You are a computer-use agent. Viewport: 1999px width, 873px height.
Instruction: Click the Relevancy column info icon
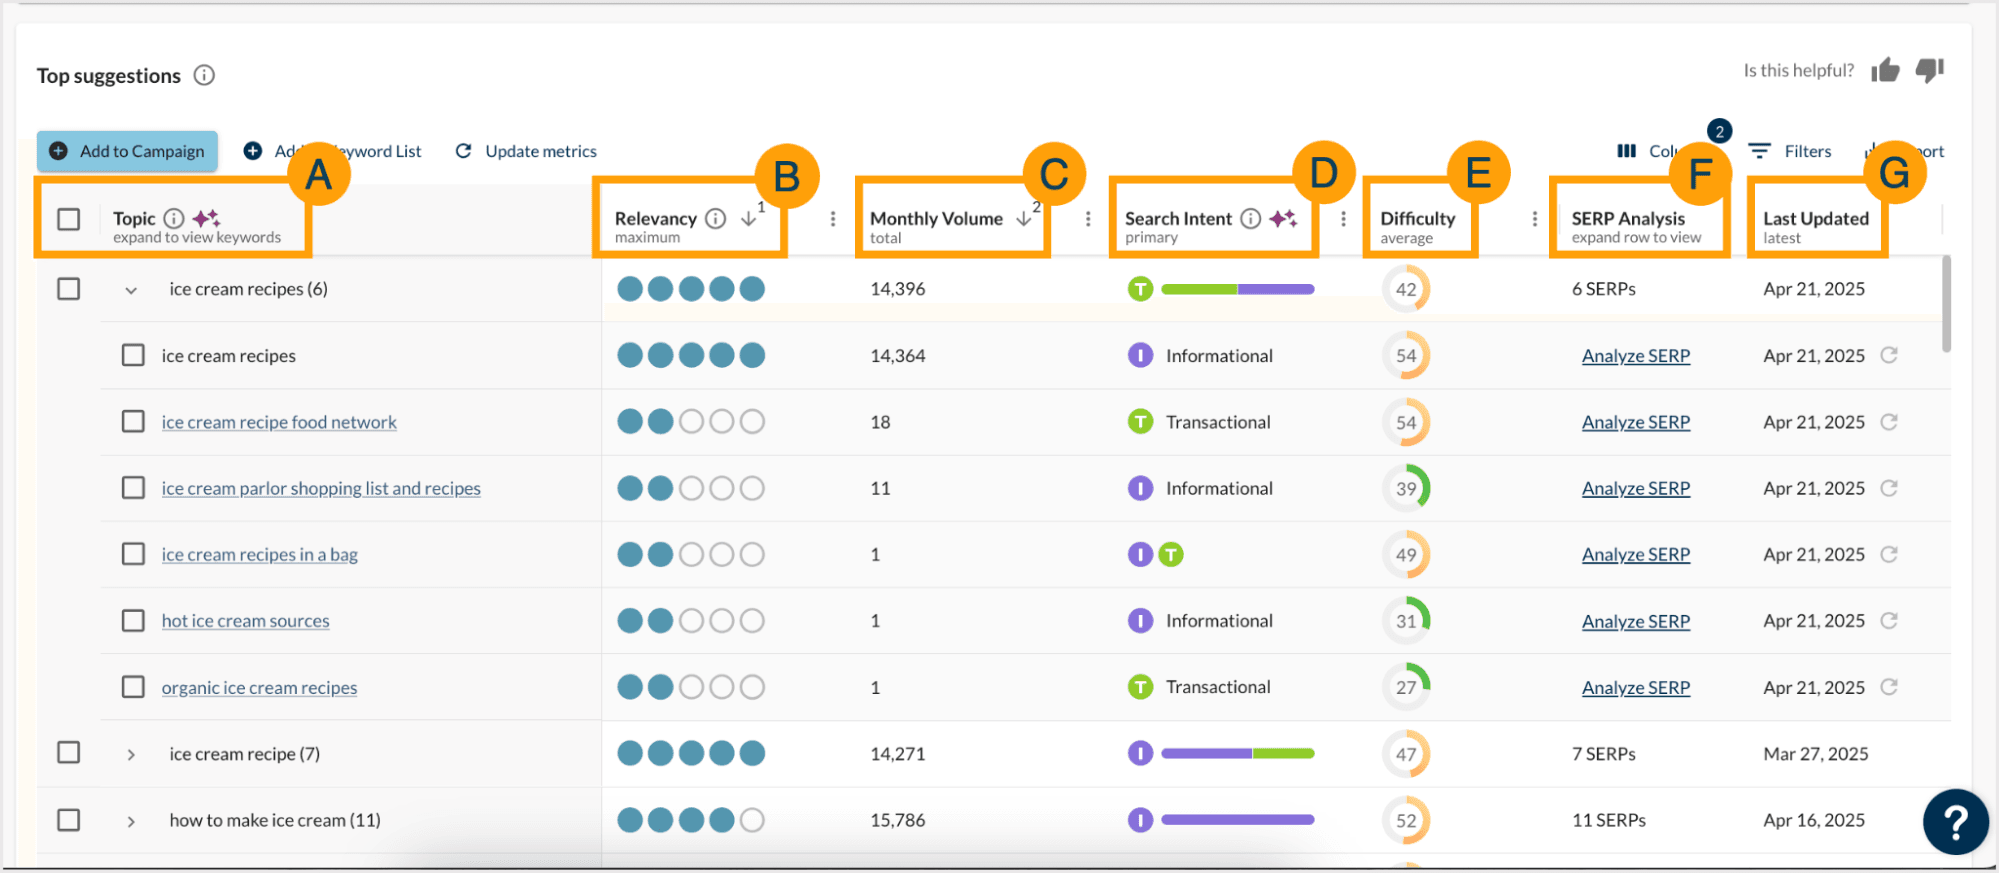(x=715, y=219)
